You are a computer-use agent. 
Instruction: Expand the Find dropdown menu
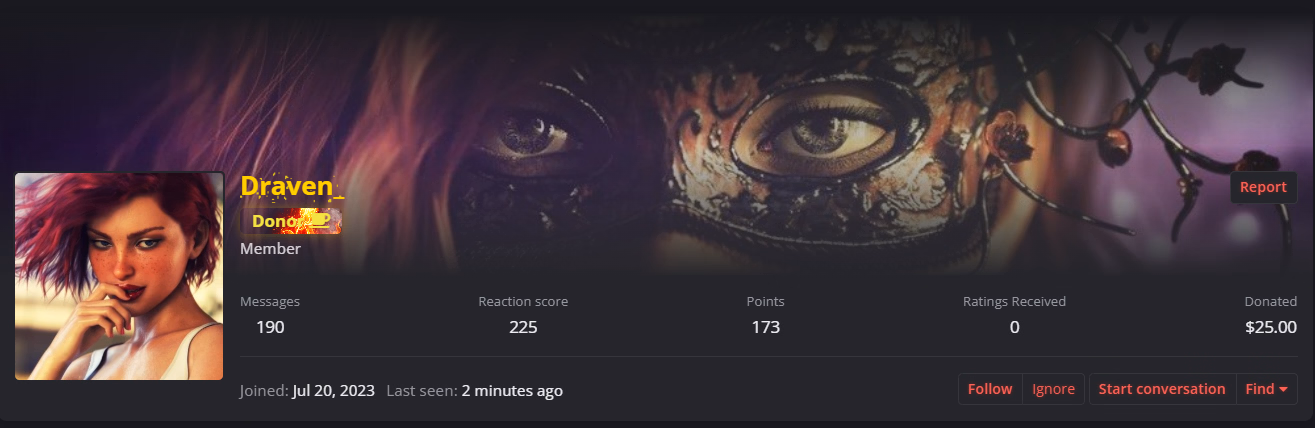pos(1267,389)
